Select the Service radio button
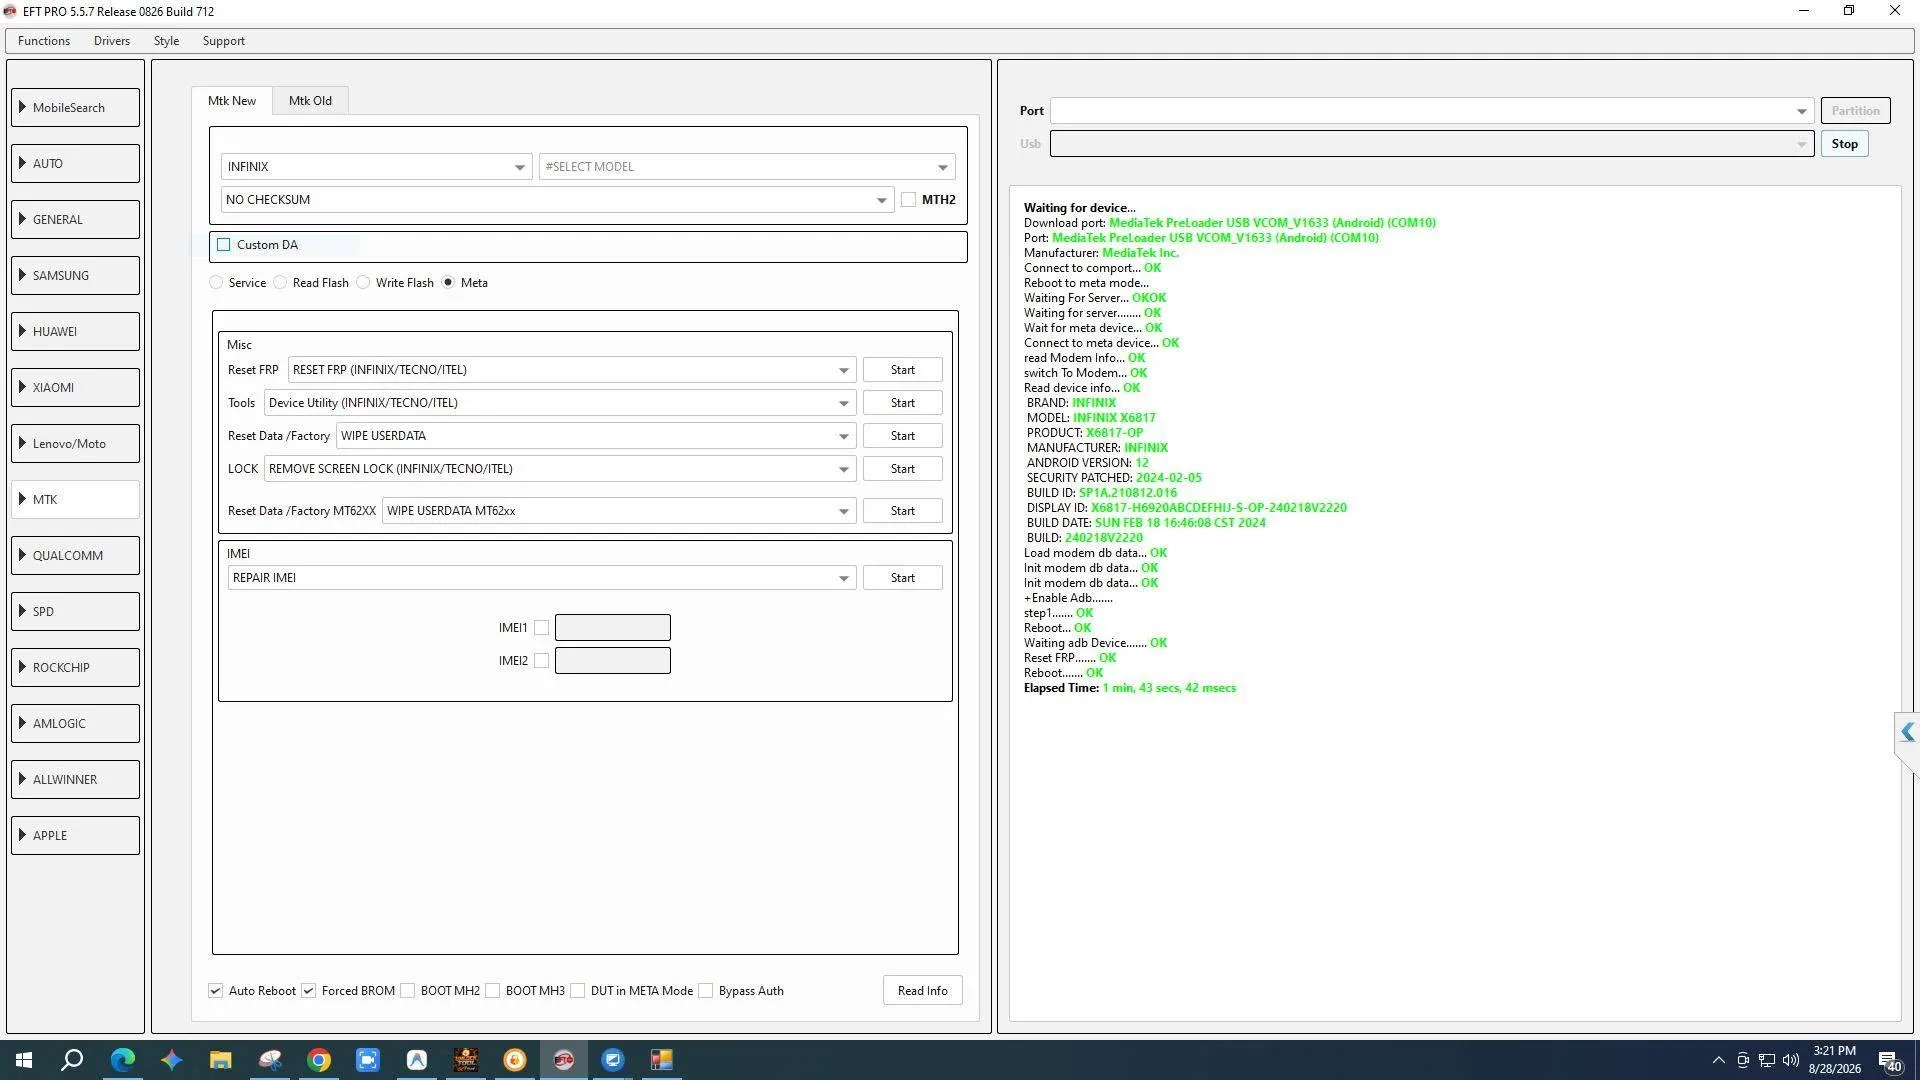The image size is (1920, 1080). point(216,283)
